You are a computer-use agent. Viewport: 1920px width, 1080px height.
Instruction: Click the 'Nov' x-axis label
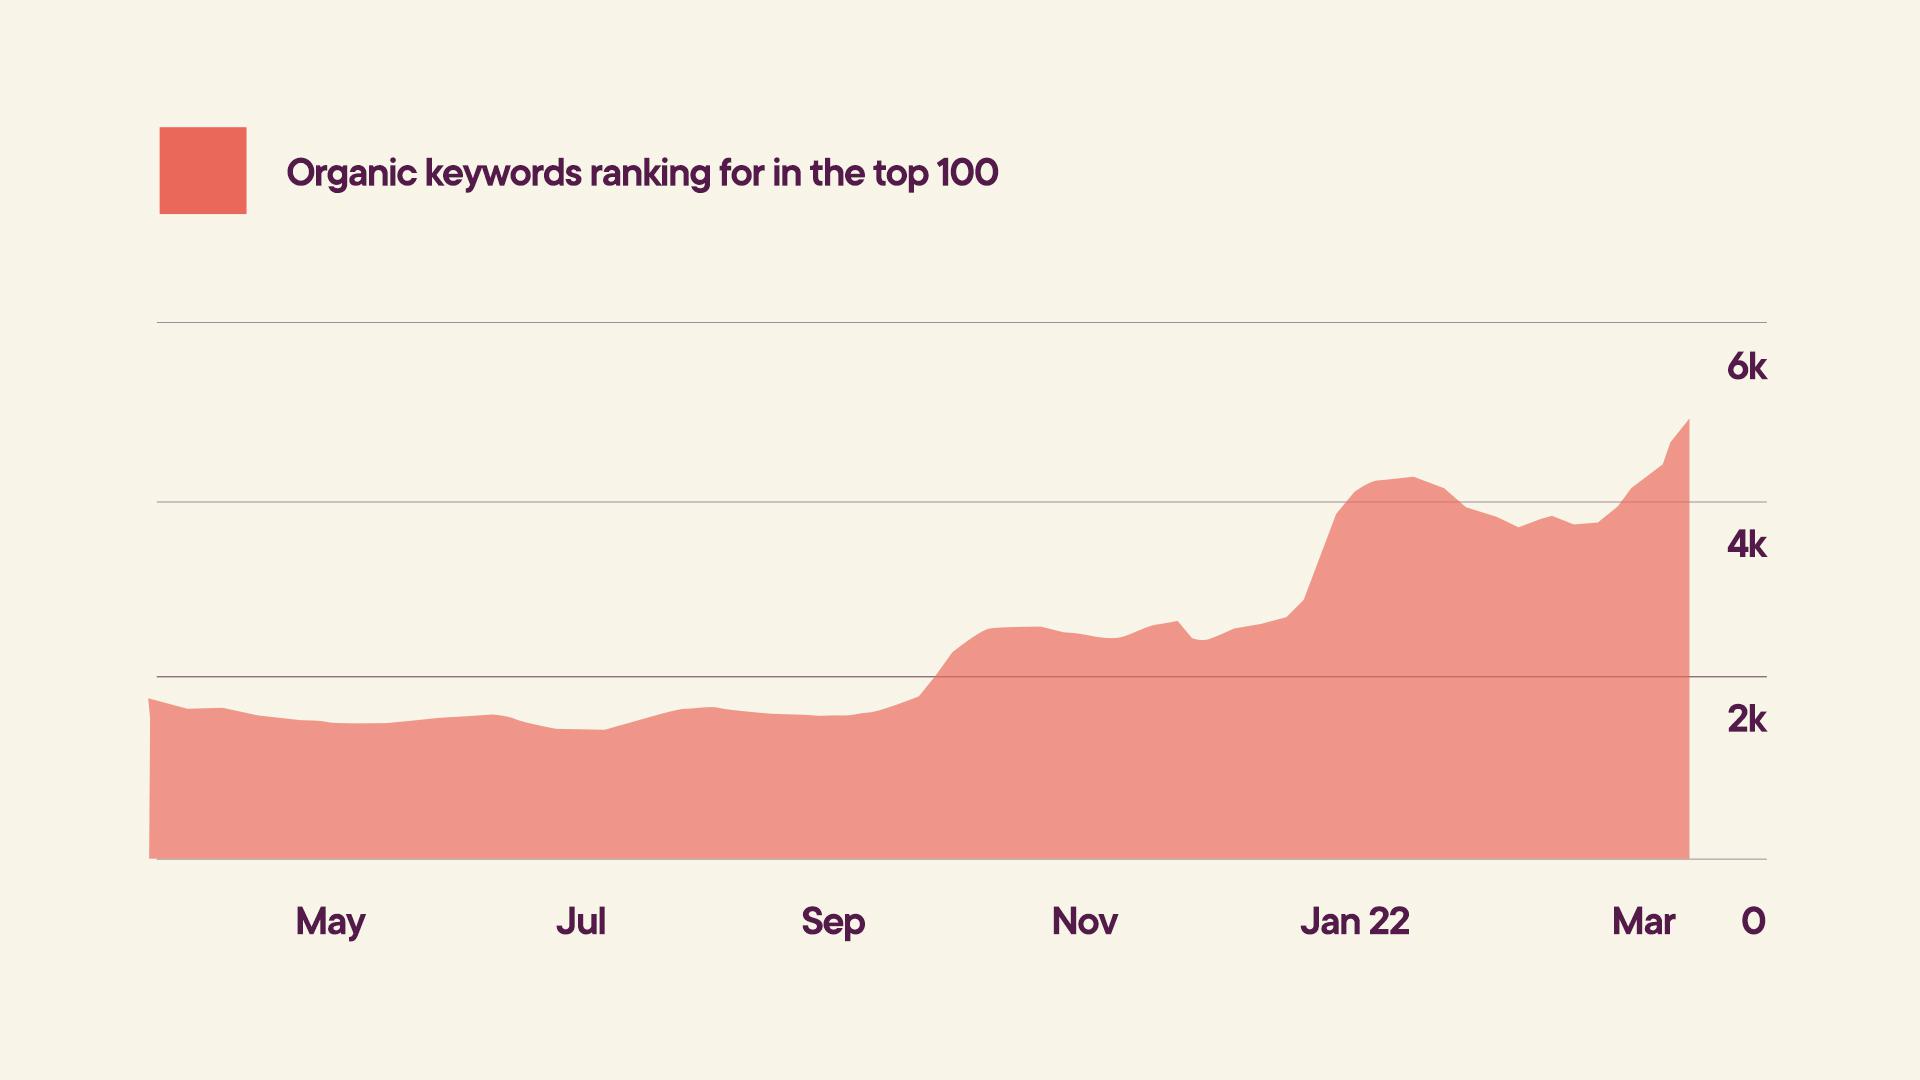click(x=1085, y=921)
